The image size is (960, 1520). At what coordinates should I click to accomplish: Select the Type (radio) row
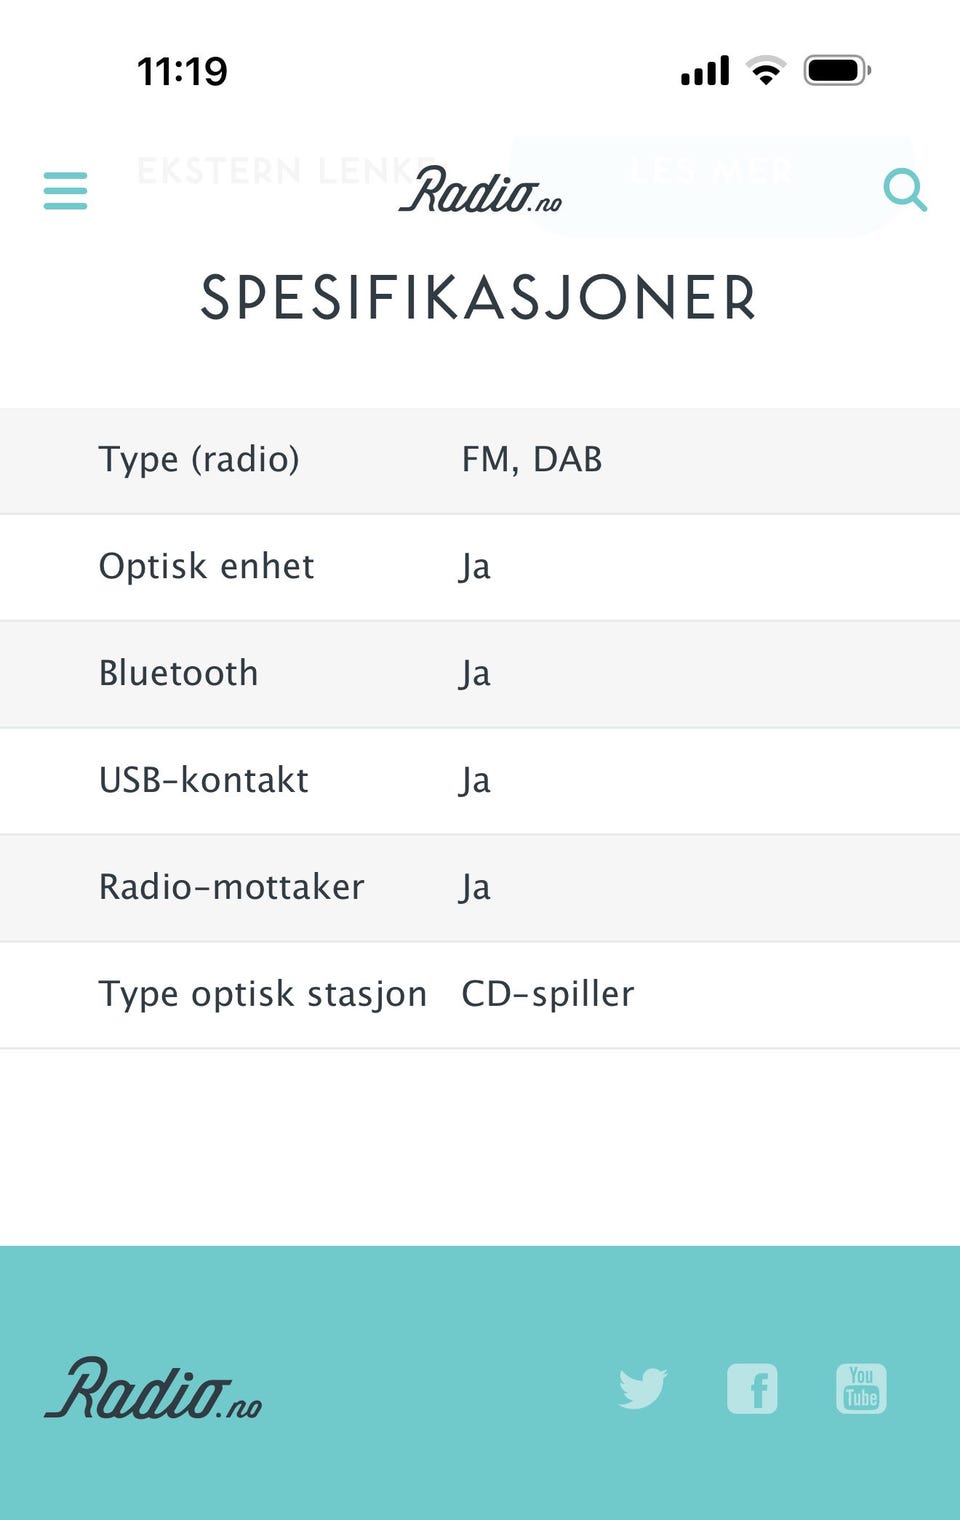click(480, 461)
